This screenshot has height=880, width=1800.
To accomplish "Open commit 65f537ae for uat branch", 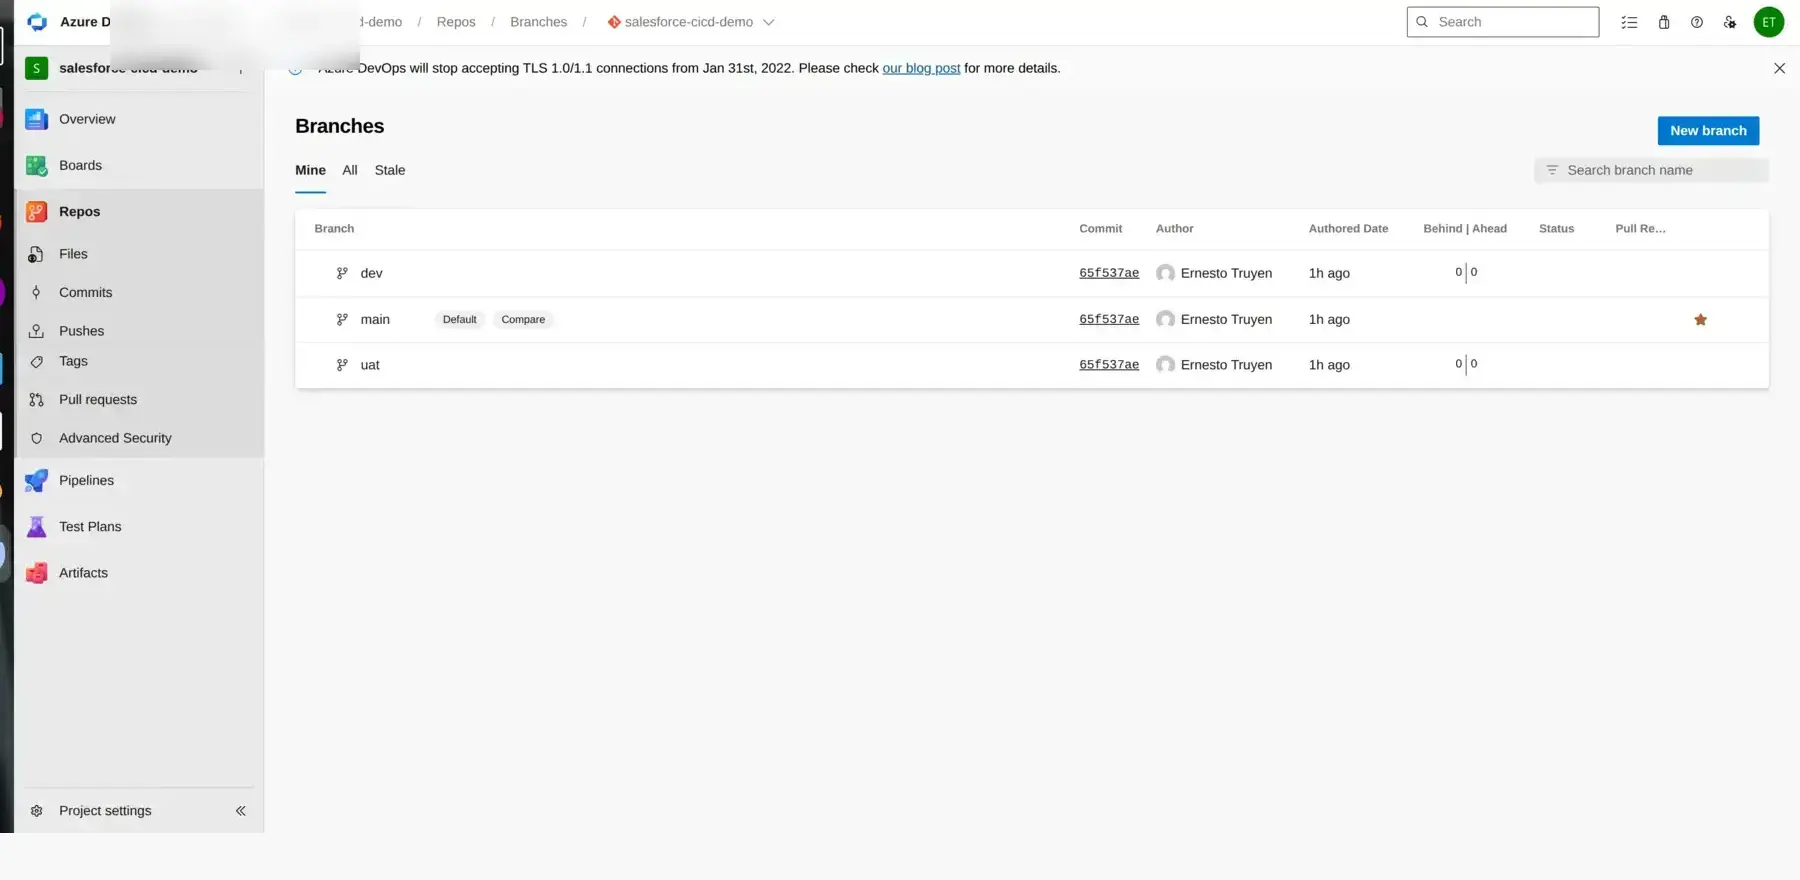I will click(x=1109, y=365).
